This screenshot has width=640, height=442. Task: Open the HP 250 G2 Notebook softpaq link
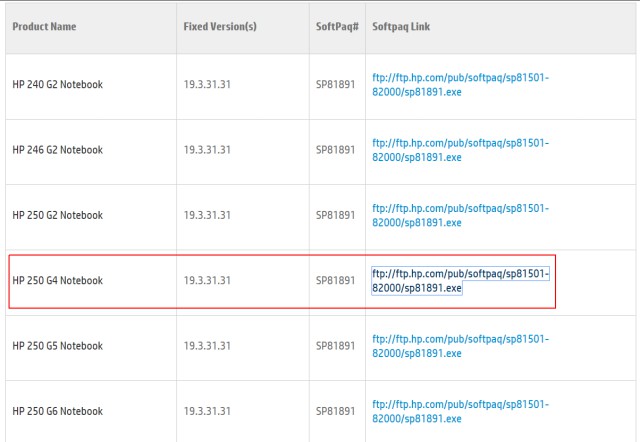[460, 215]
